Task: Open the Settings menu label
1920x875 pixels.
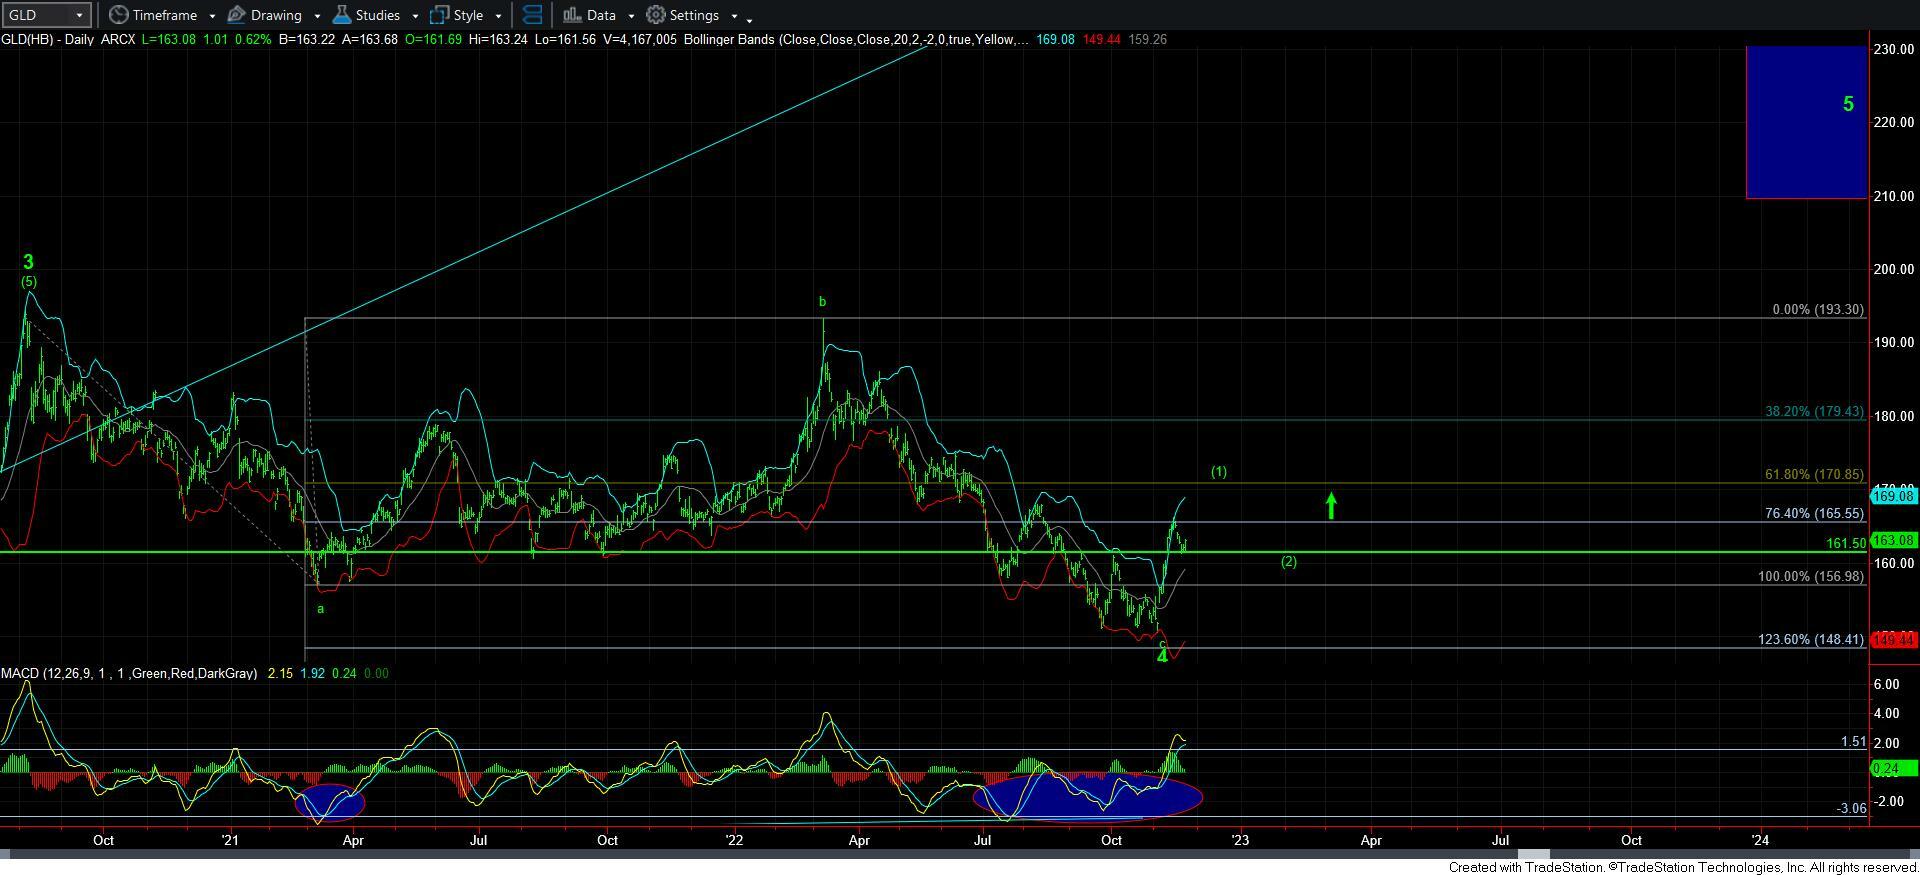Action: tap(694, 15)
